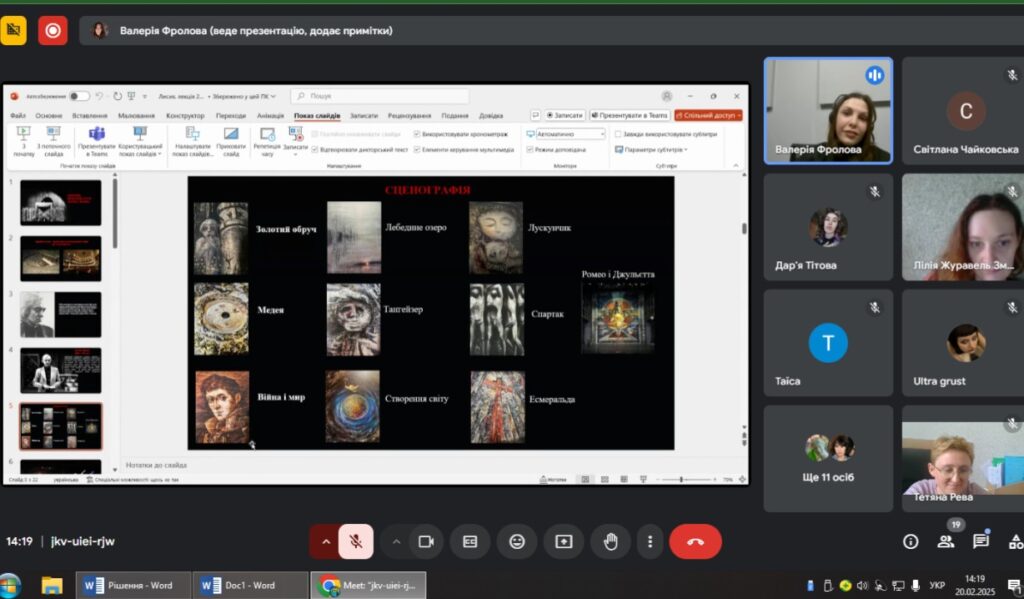The height and width of the screenshot is (599, 1024).
Task: Open the 'Переходи' ribbon tab
Action: [x=231, y=115]
